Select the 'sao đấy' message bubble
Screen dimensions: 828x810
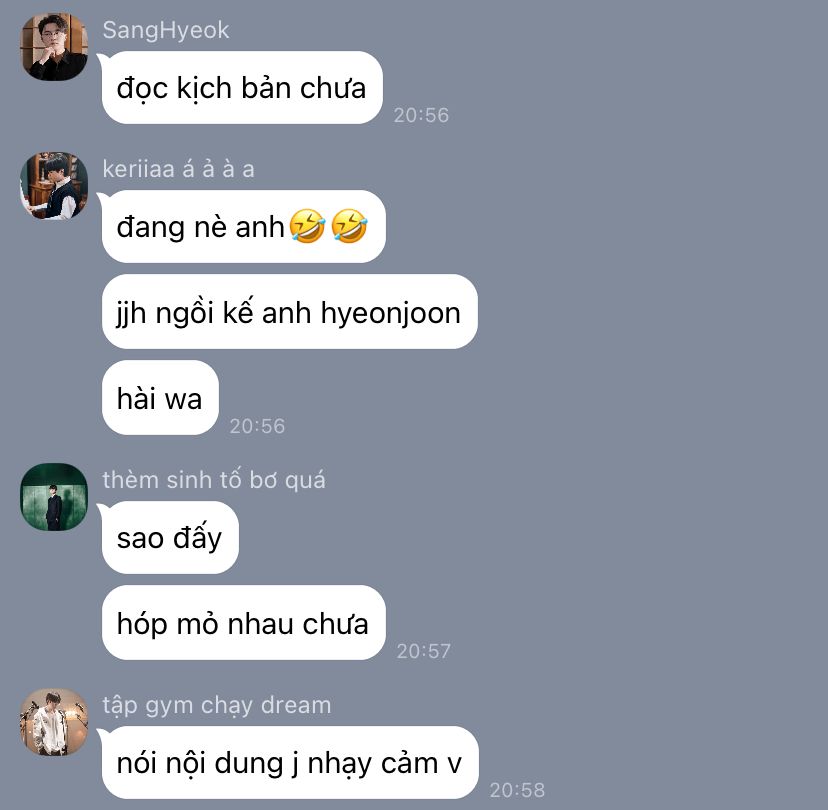pos(170,538)
